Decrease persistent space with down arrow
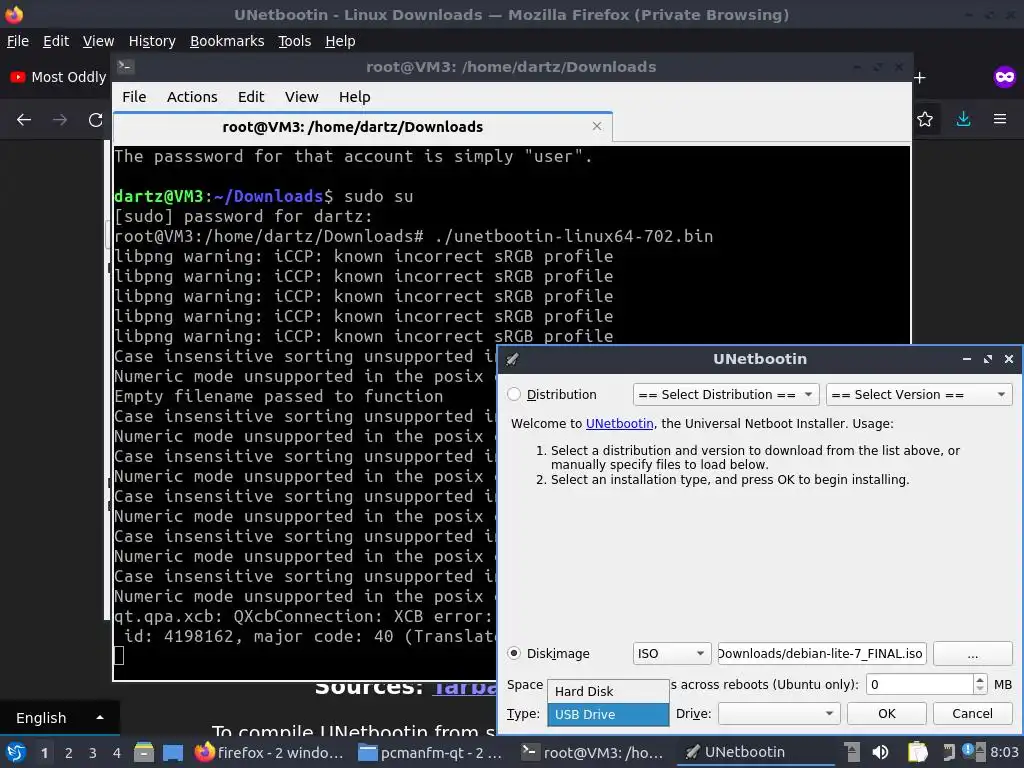The width and height of the screenshot is (1024, 768). tap(980, 690)
